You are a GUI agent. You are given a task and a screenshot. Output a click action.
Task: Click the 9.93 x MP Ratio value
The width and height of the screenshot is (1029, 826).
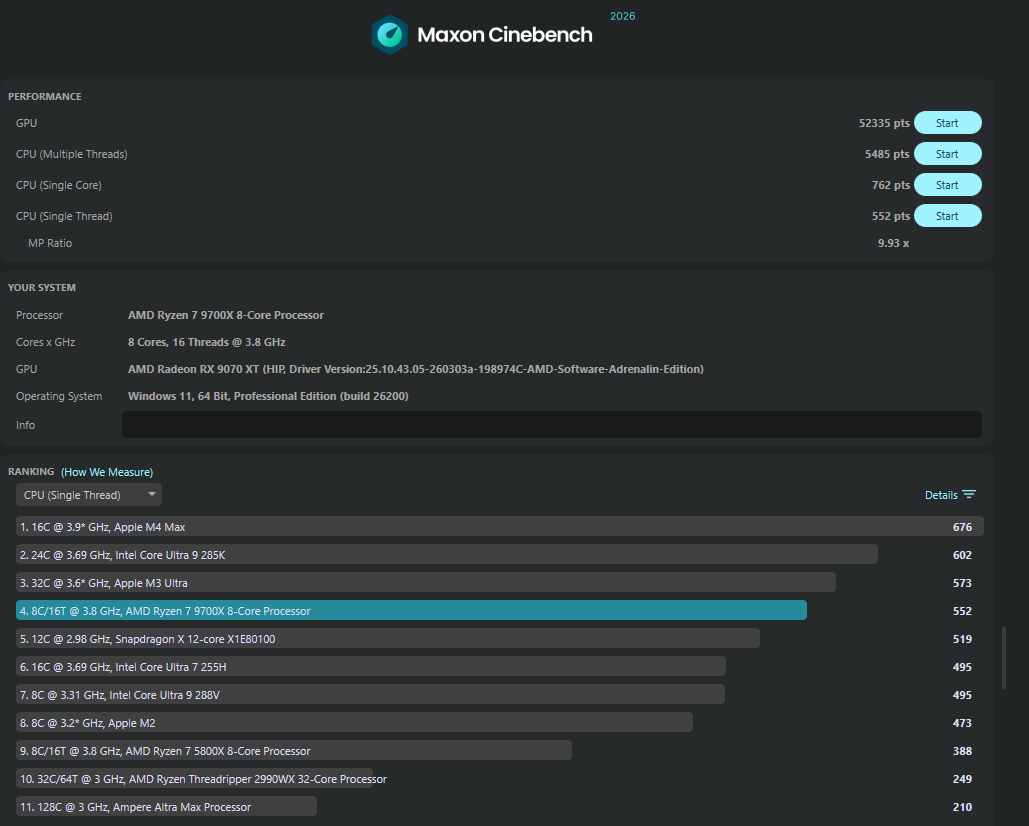click(893, 243)
